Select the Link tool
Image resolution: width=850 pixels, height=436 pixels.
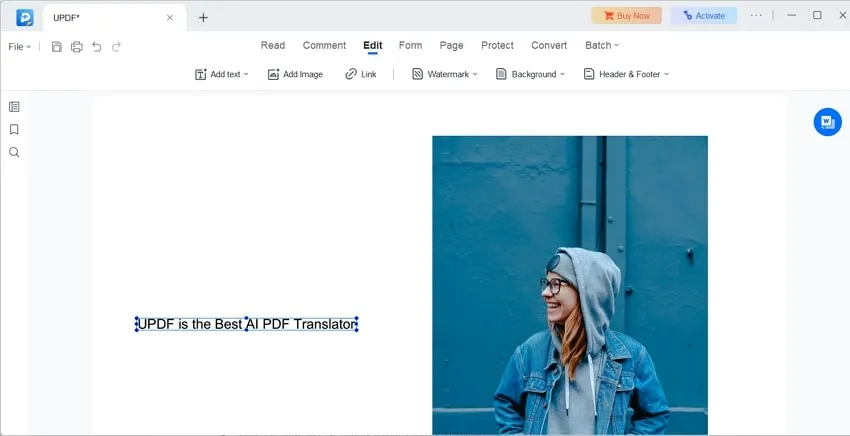coord(360,74)
